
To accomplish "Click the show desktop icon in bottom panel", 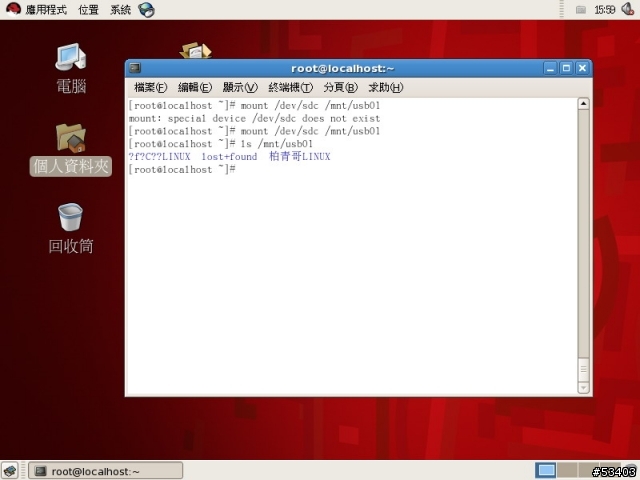I will (x=10, y=471).
